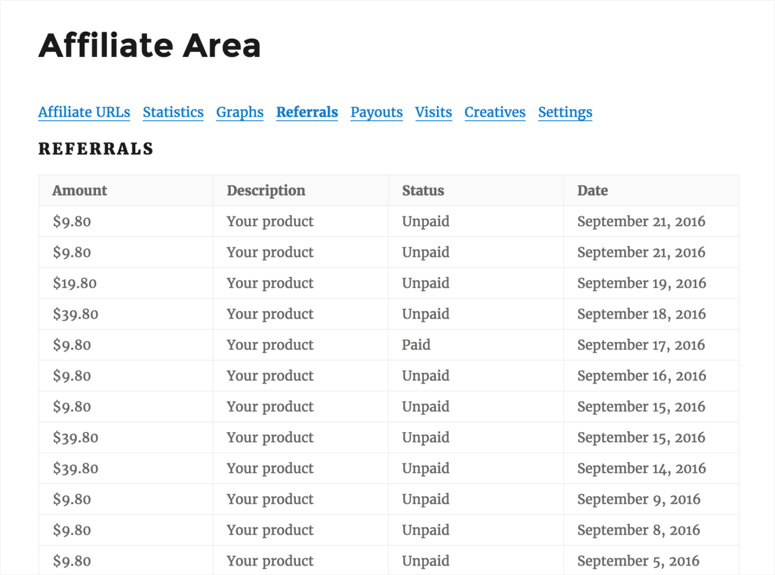The image size is (775, 575).
Task: Click the Description column header
Action: click(266, 190)
